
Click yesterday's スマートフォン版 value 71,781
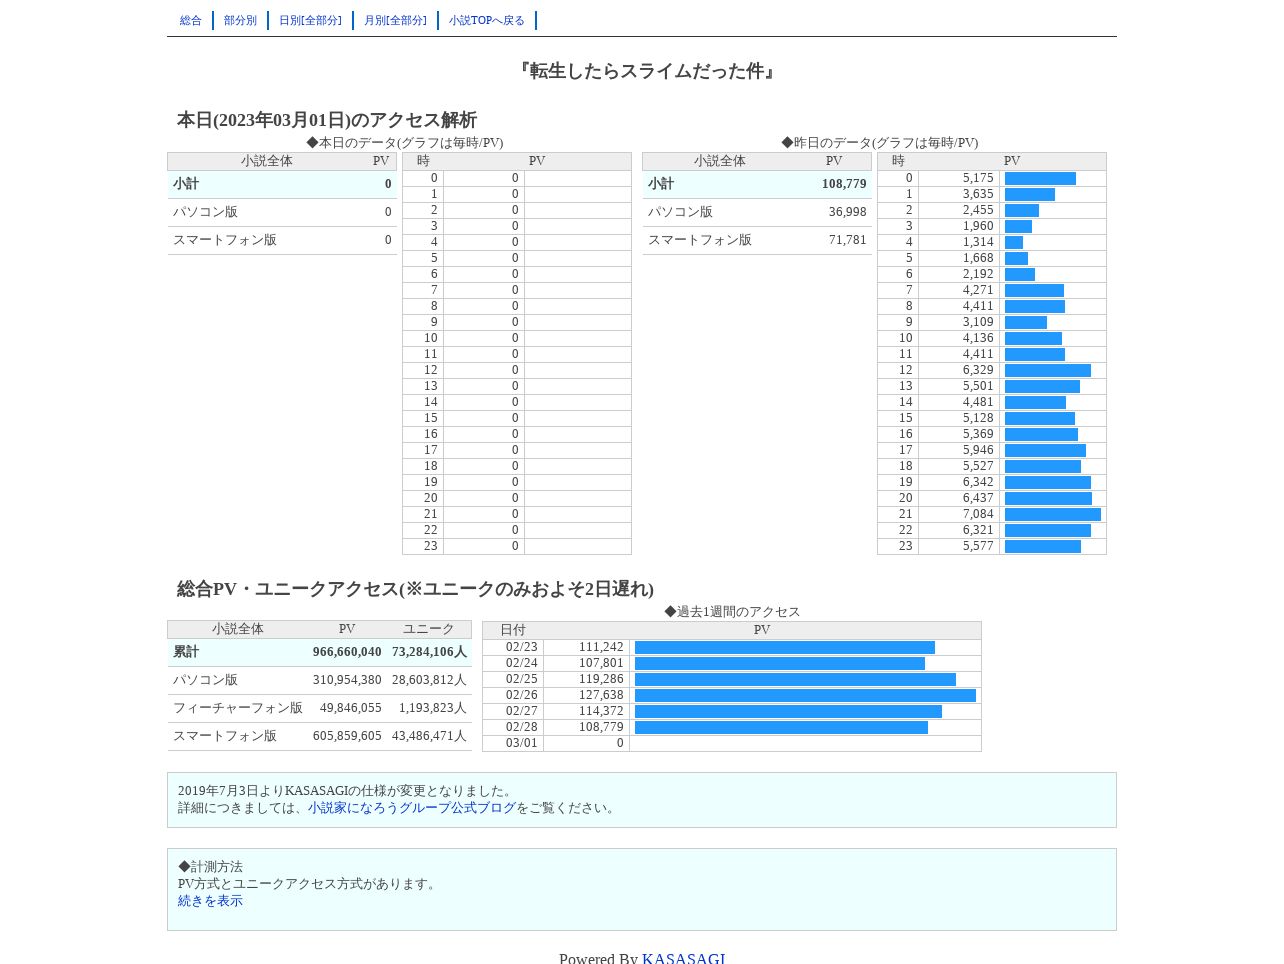point(847,240)
